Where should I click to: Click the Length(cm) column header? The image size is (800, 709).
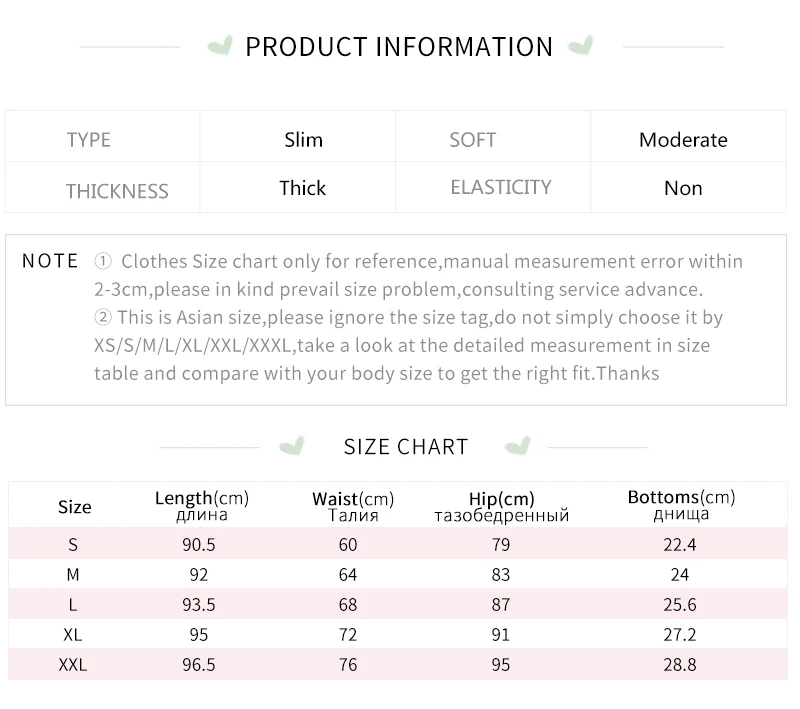click(202, 505)
